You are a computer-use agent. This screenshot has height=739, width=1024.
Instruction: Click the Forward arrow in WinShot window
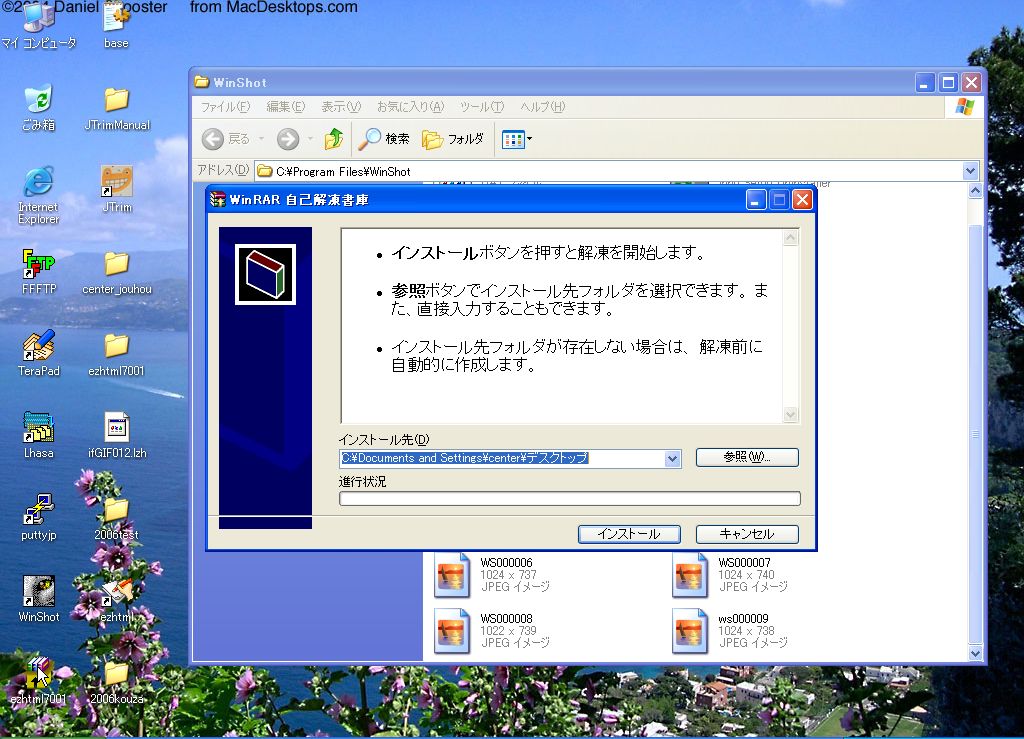288,138
